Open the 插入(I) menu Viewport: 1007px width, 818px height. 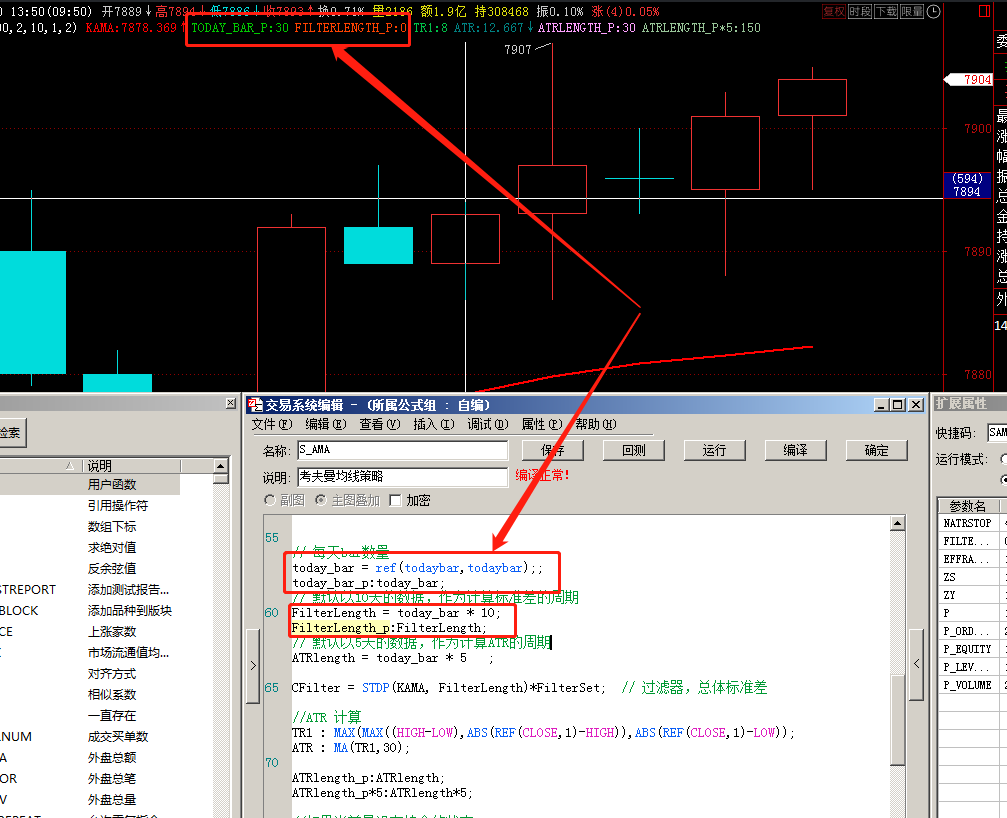tap(433, 424)
